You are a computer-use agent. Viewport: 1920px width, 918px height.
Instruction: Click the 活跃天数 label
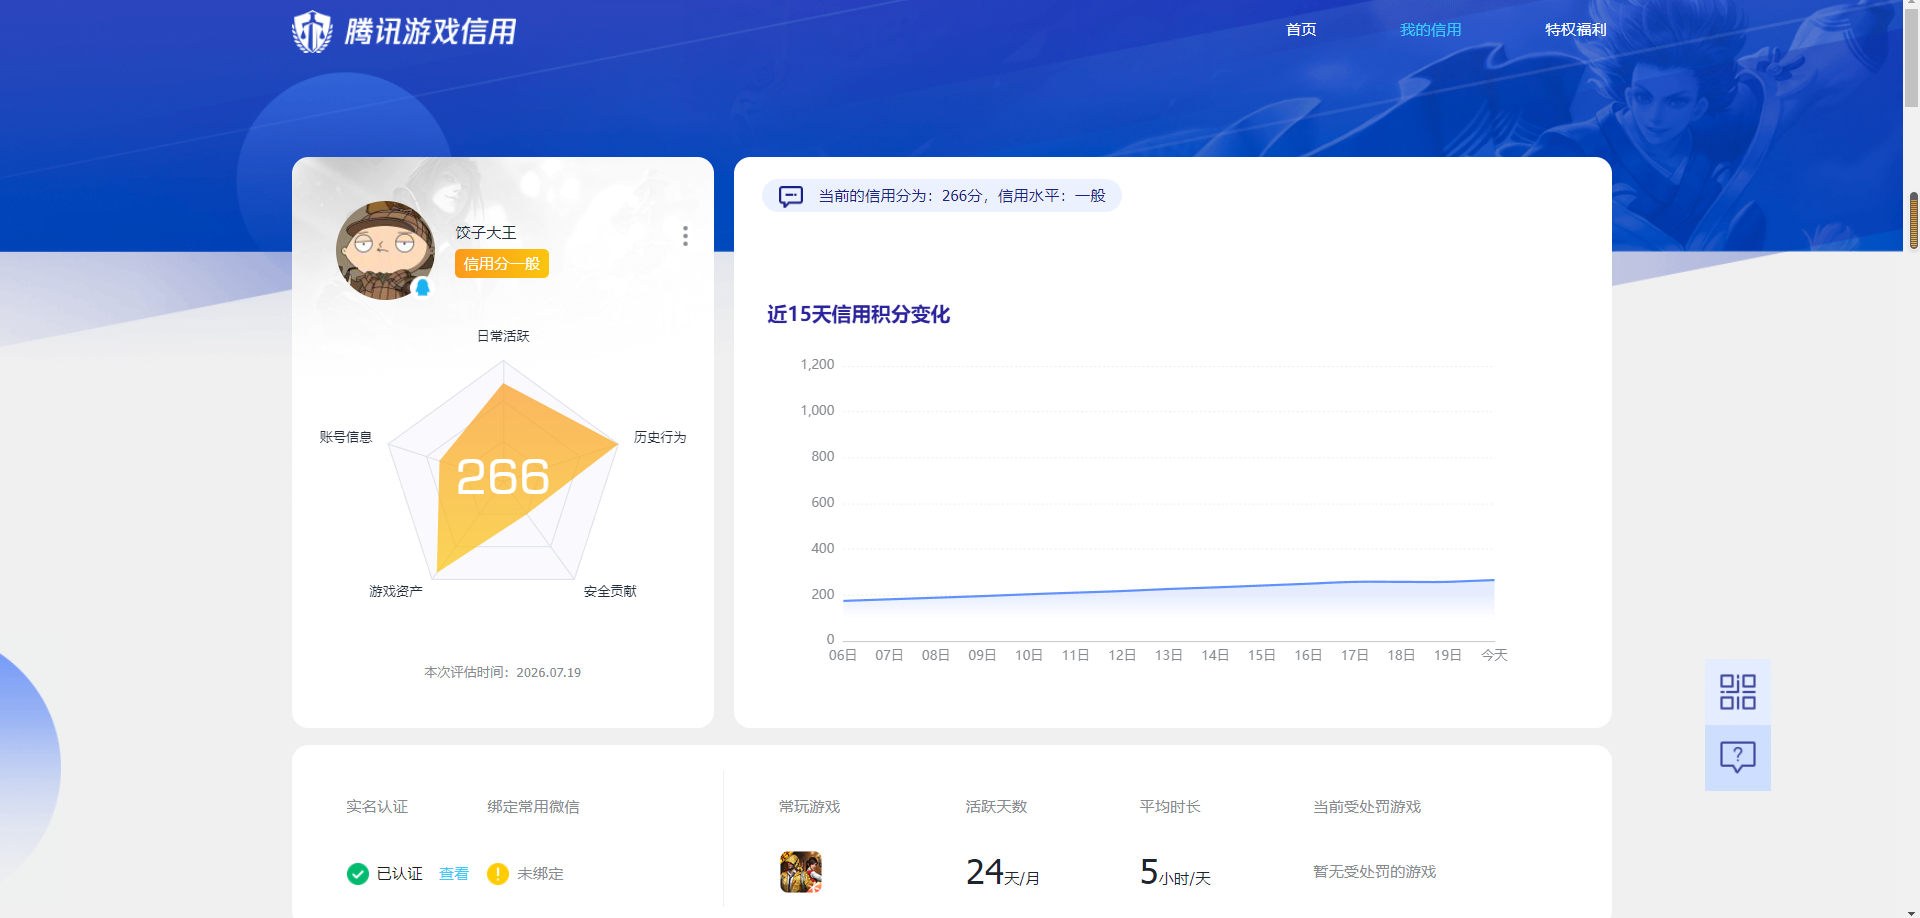(996, 807)
